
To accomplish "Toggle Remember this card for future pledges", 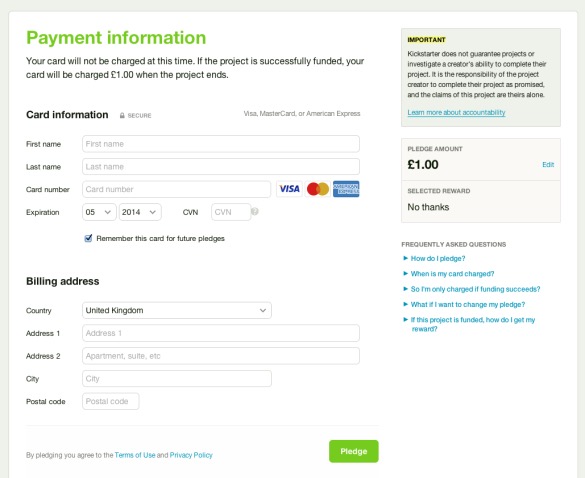I will pyautogui.click(x=88, y=238).
